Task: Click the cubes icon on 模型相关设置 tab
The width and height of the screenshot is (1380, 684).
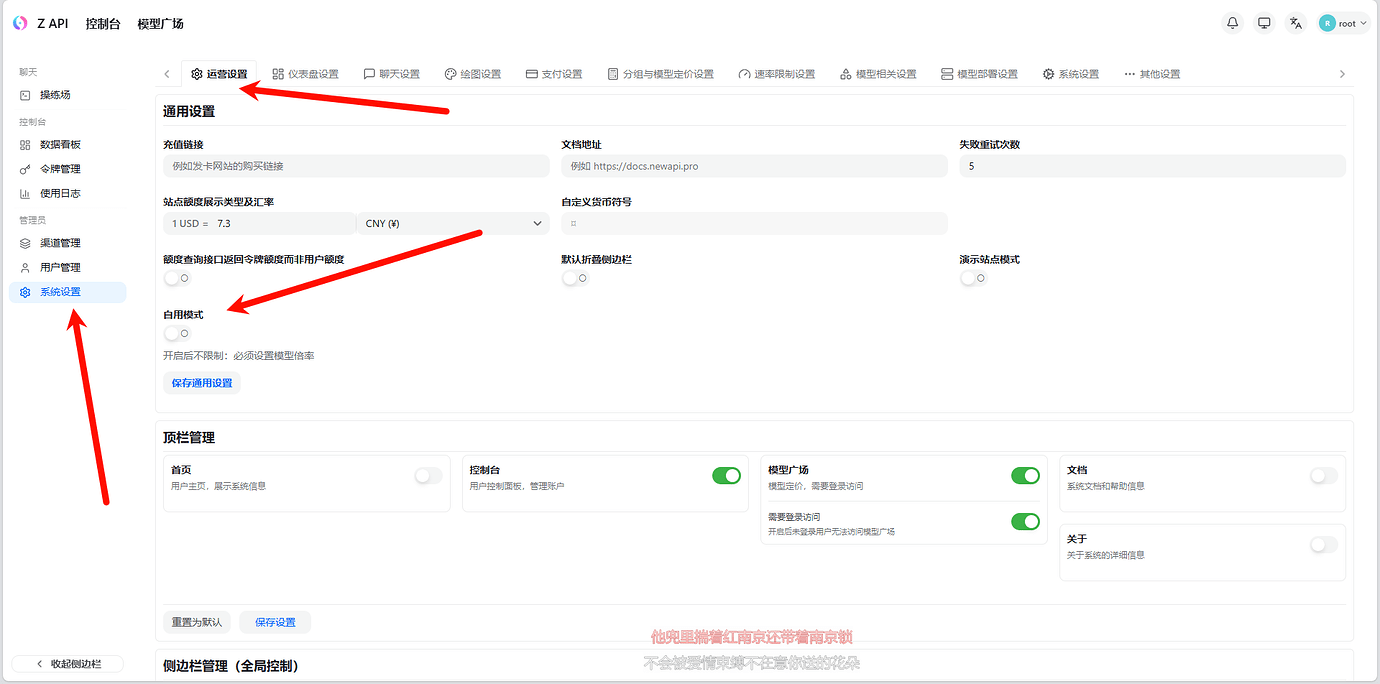Action: click(x=846, y=74)
